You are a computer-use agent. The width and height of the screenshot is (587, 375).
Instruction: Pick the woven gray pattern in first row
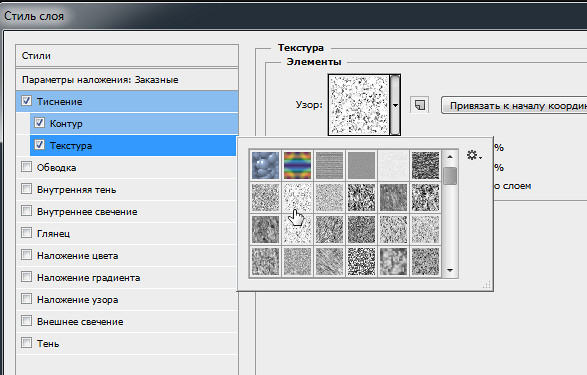tap(329, 165)
